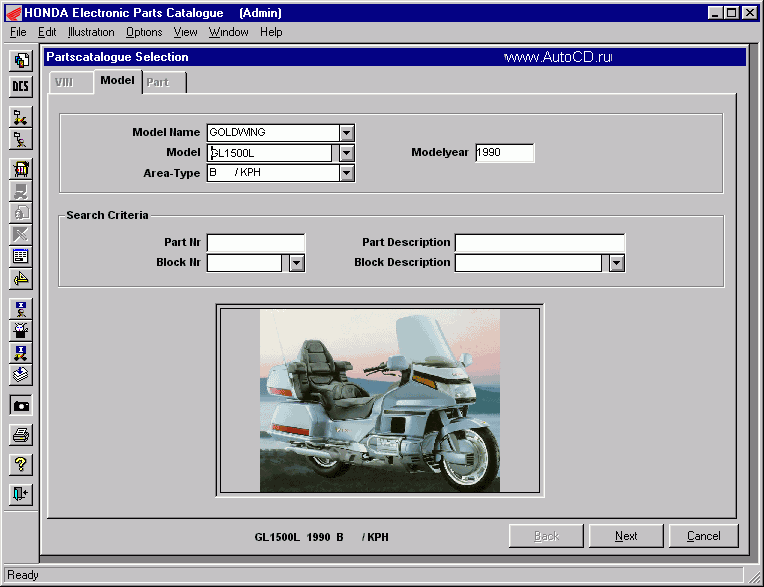Open help with the question mark icon
The image size is (764, 587).
pyautogui.click(x=21, y=464)
